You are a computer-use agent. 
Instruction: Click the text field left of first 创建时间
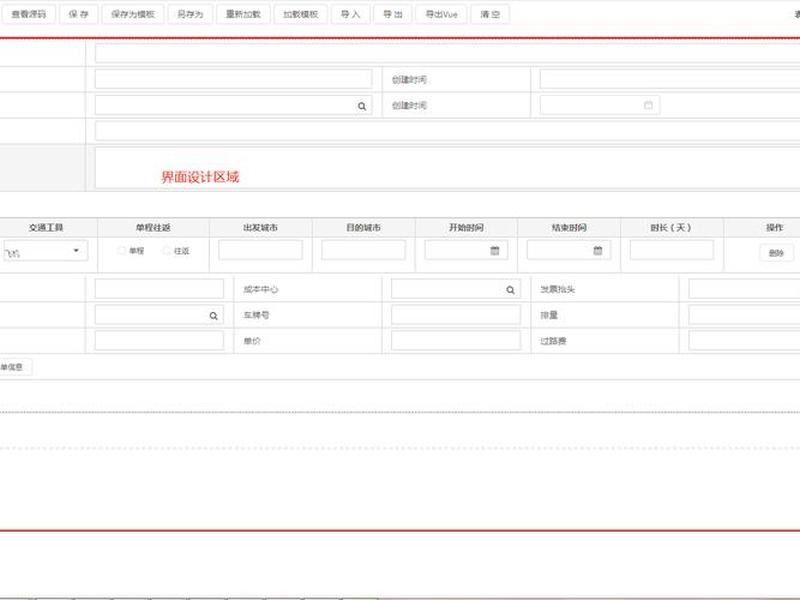point(233,79)
